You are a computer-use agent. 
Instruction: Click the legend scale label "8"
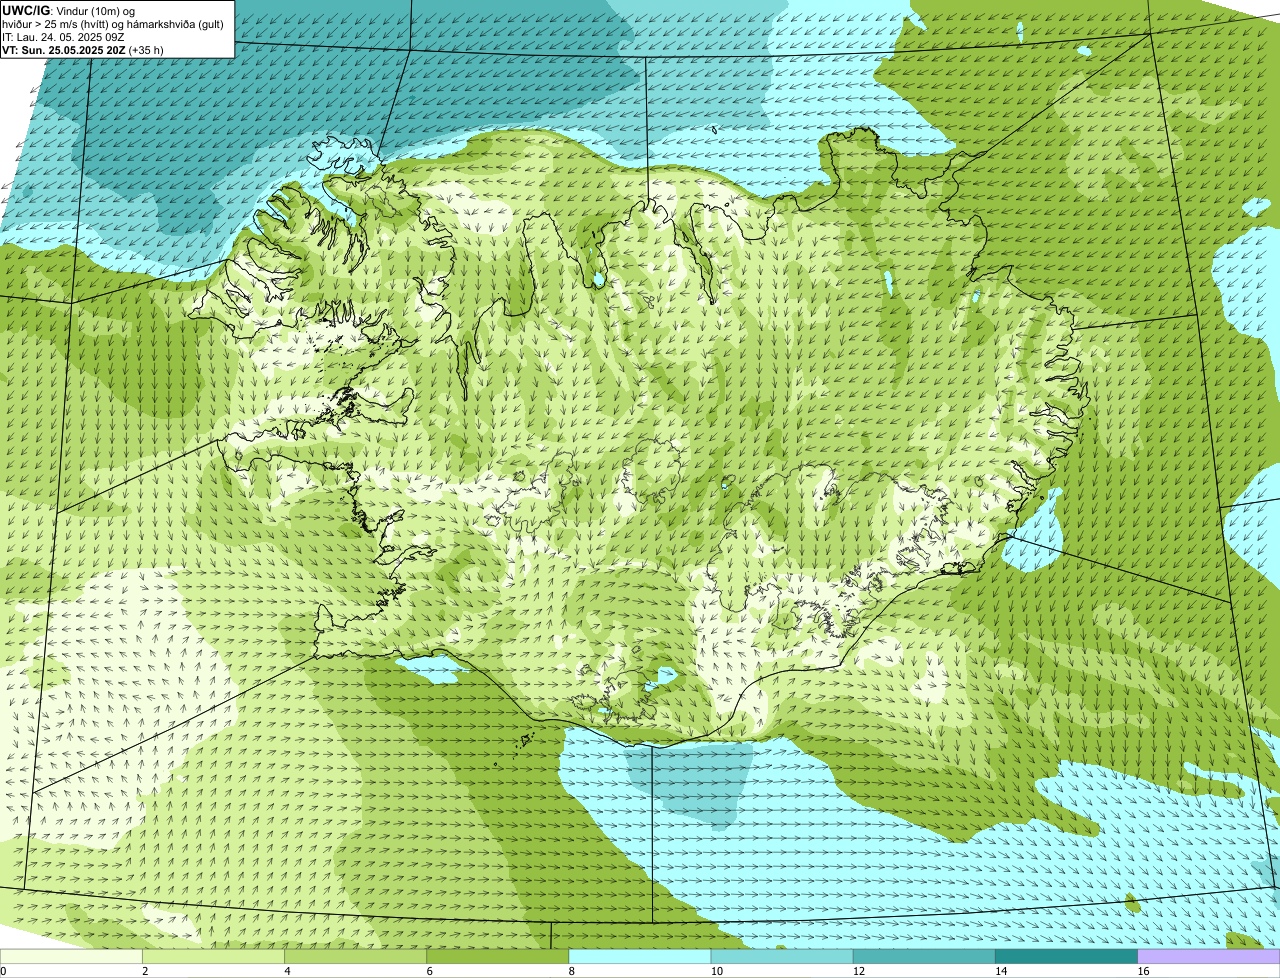point(571,971)
